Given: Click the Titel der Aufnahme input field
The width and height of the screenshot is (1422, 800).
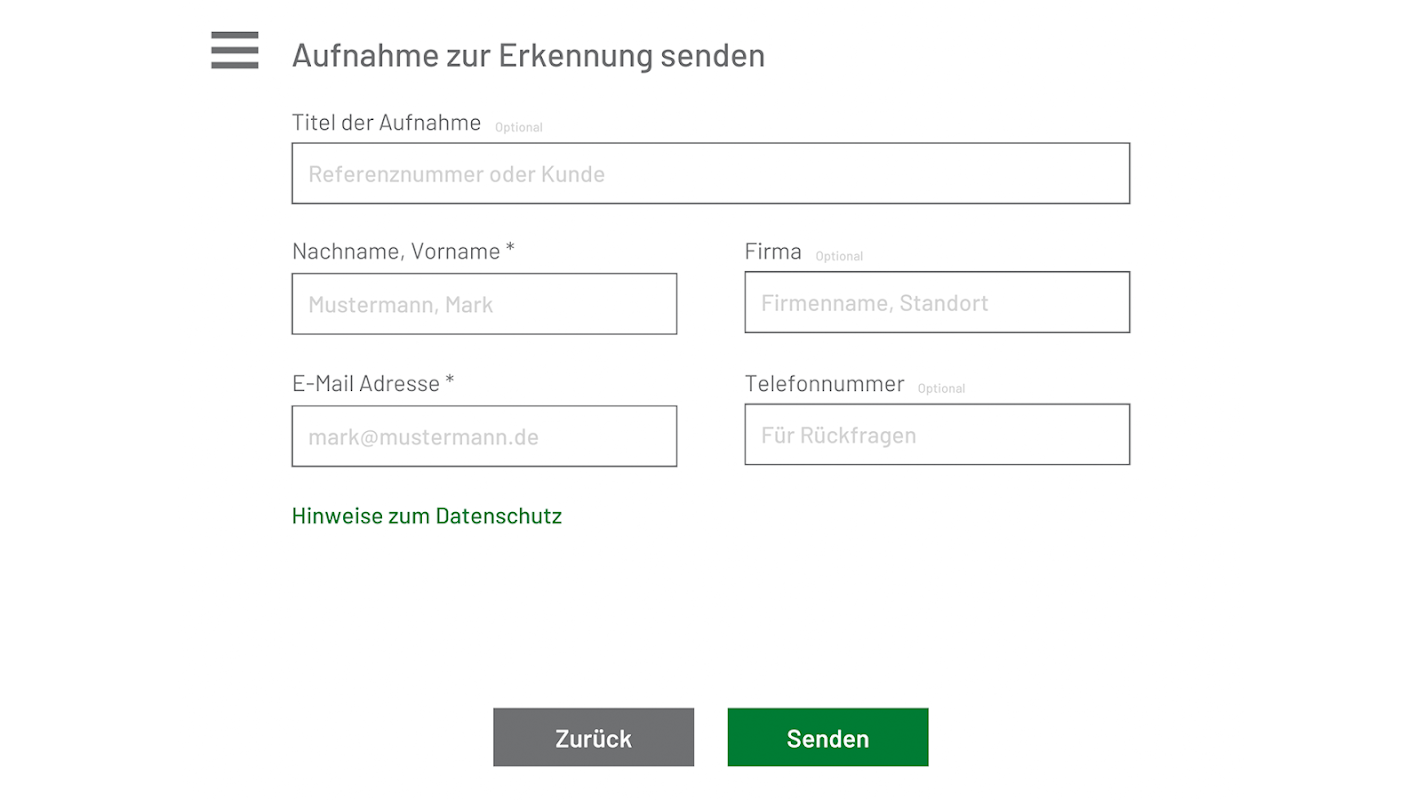Looking at the screenshot, I should pos(710,174).
